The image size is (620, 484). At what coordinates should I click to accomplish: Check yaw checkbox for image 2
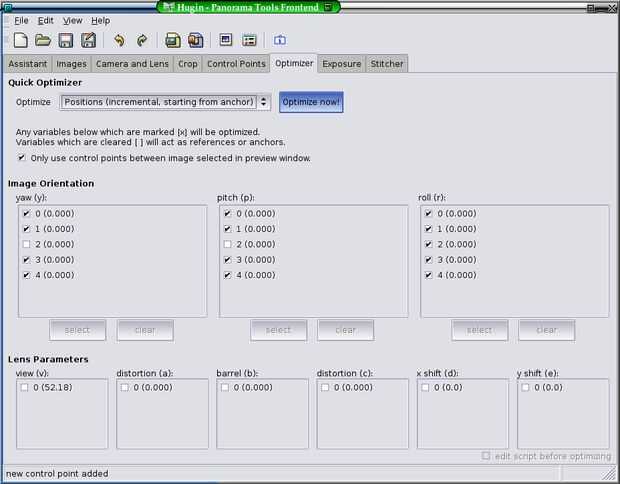pyautogui.click(x=26, y=244)
